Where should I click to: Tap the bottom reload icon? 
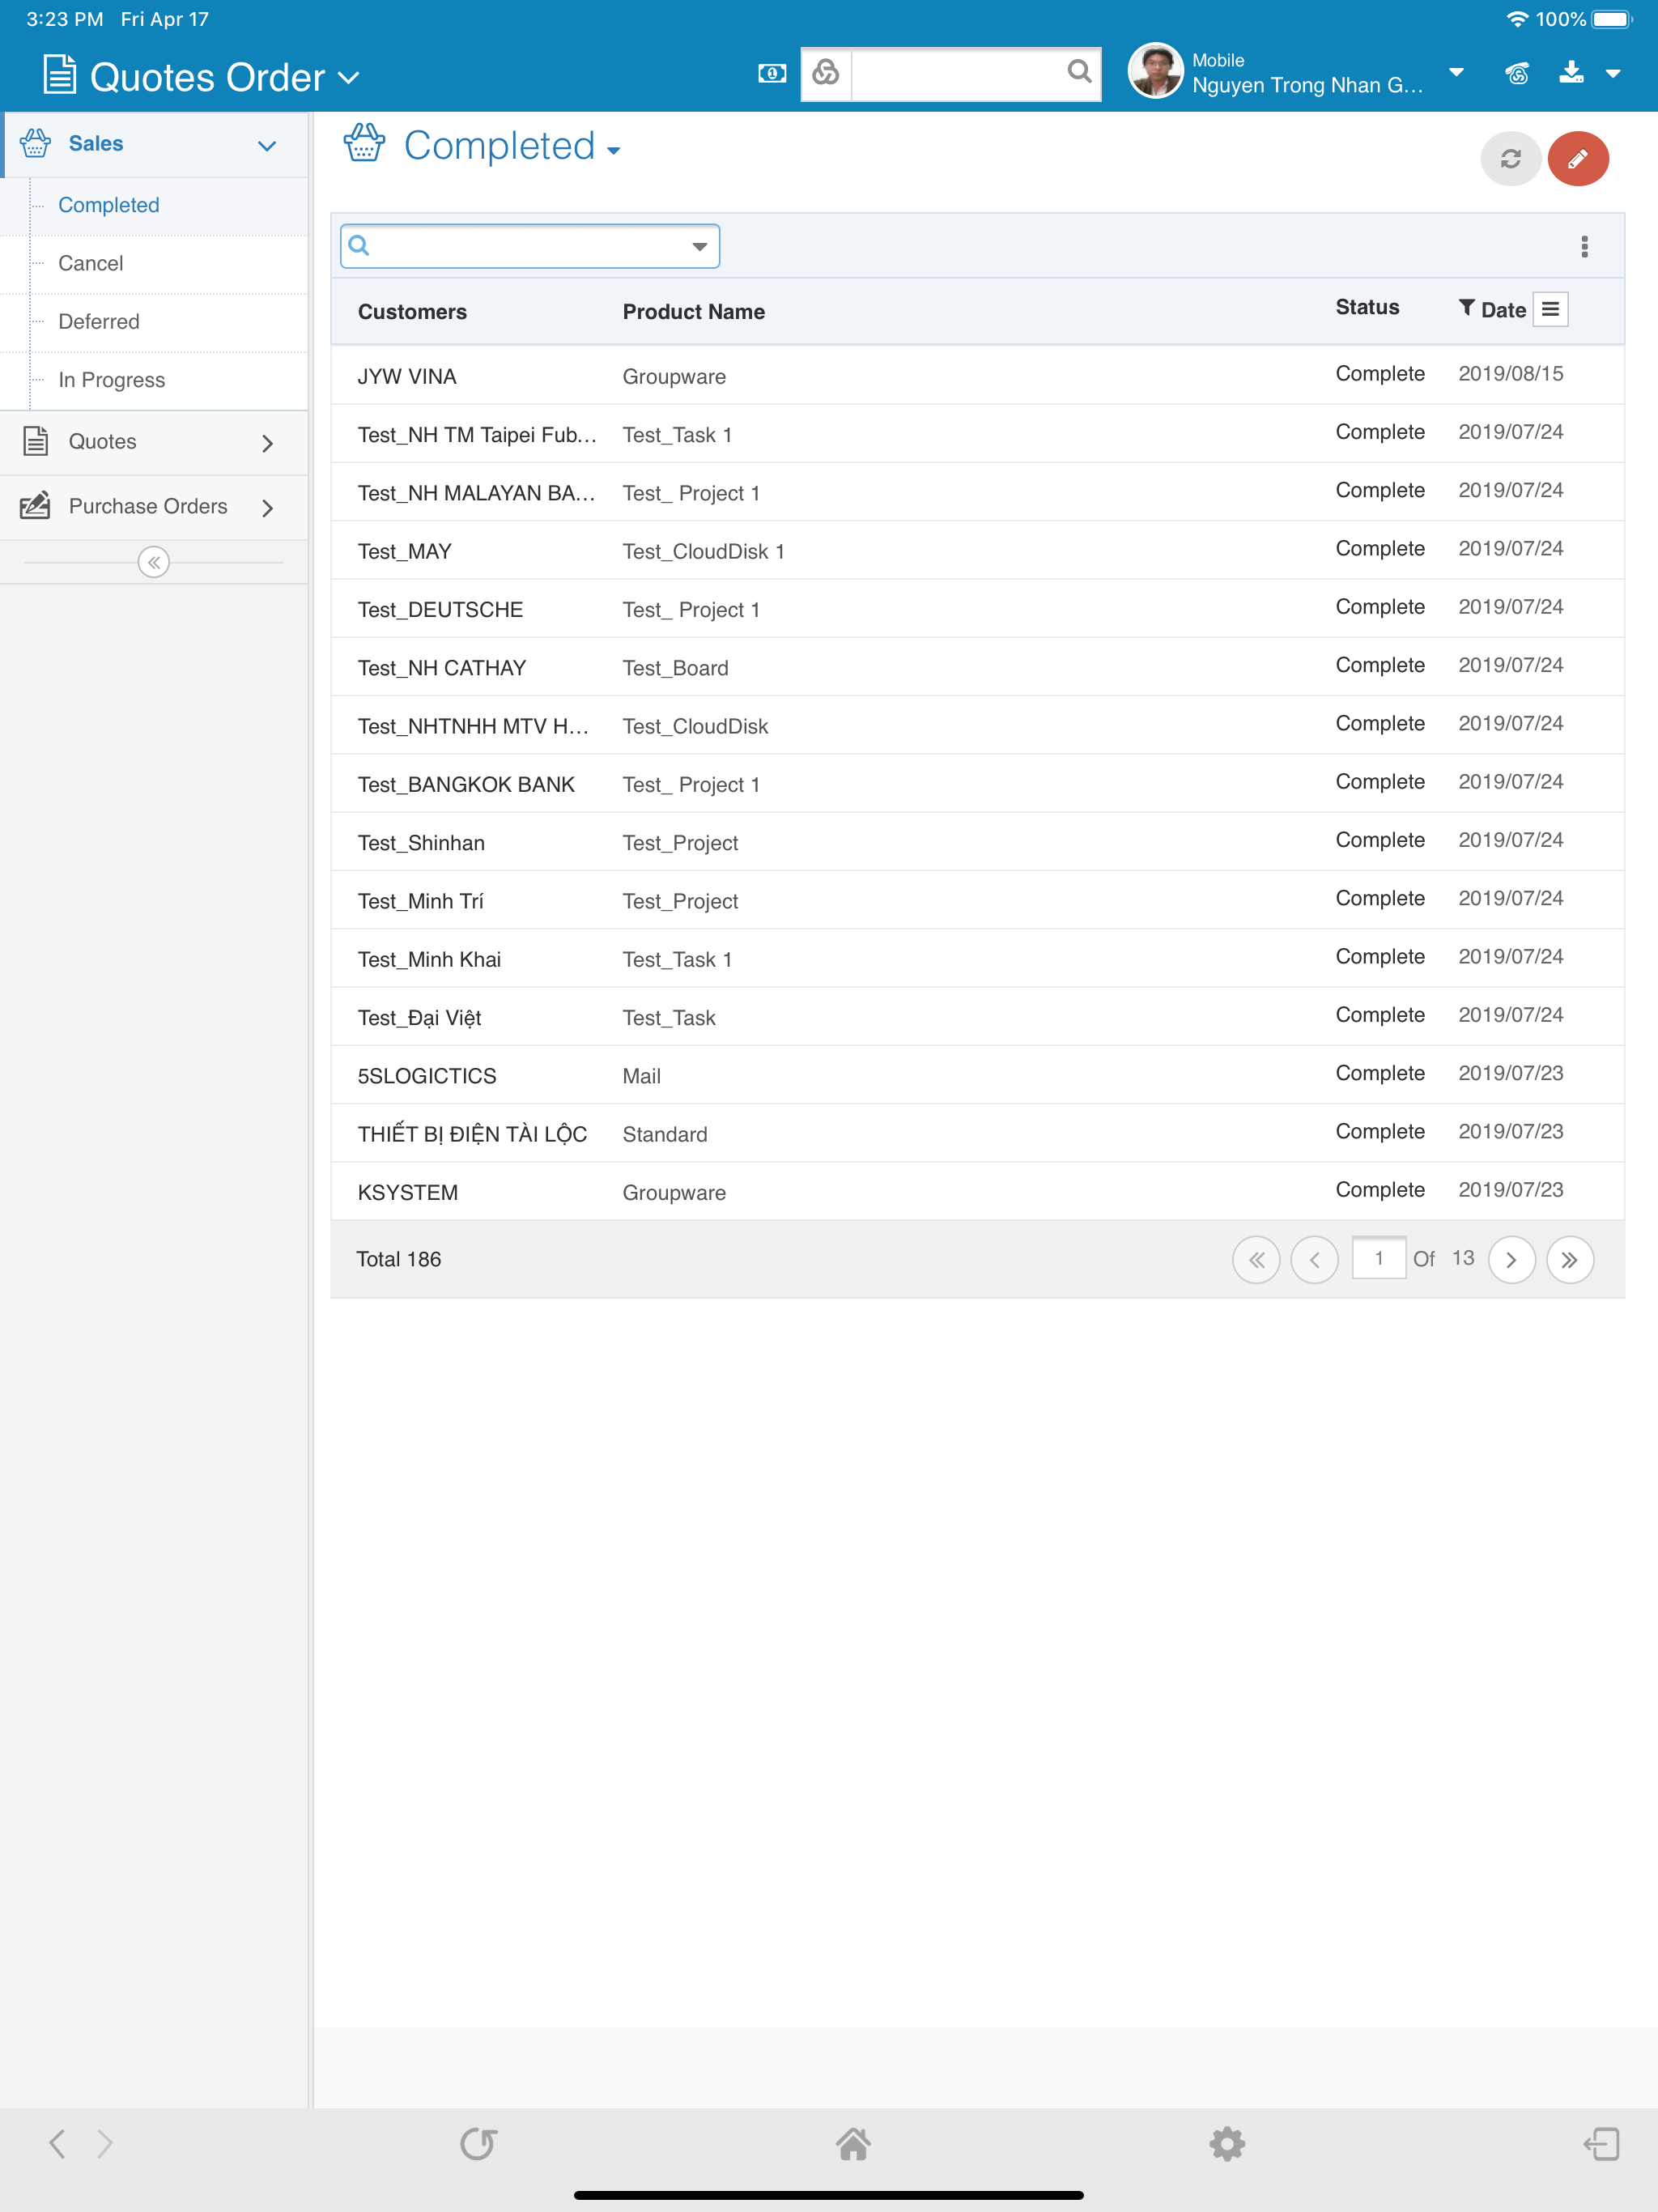(x=478, y=2143)
